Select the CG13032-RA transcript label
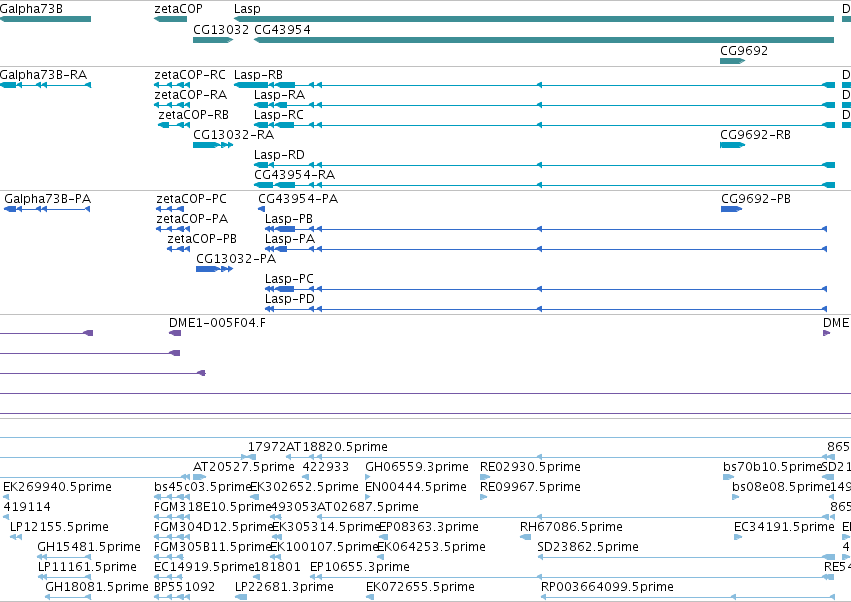This screenshot has width=851, height=602. pyautogui.click(x=233, y=135)
